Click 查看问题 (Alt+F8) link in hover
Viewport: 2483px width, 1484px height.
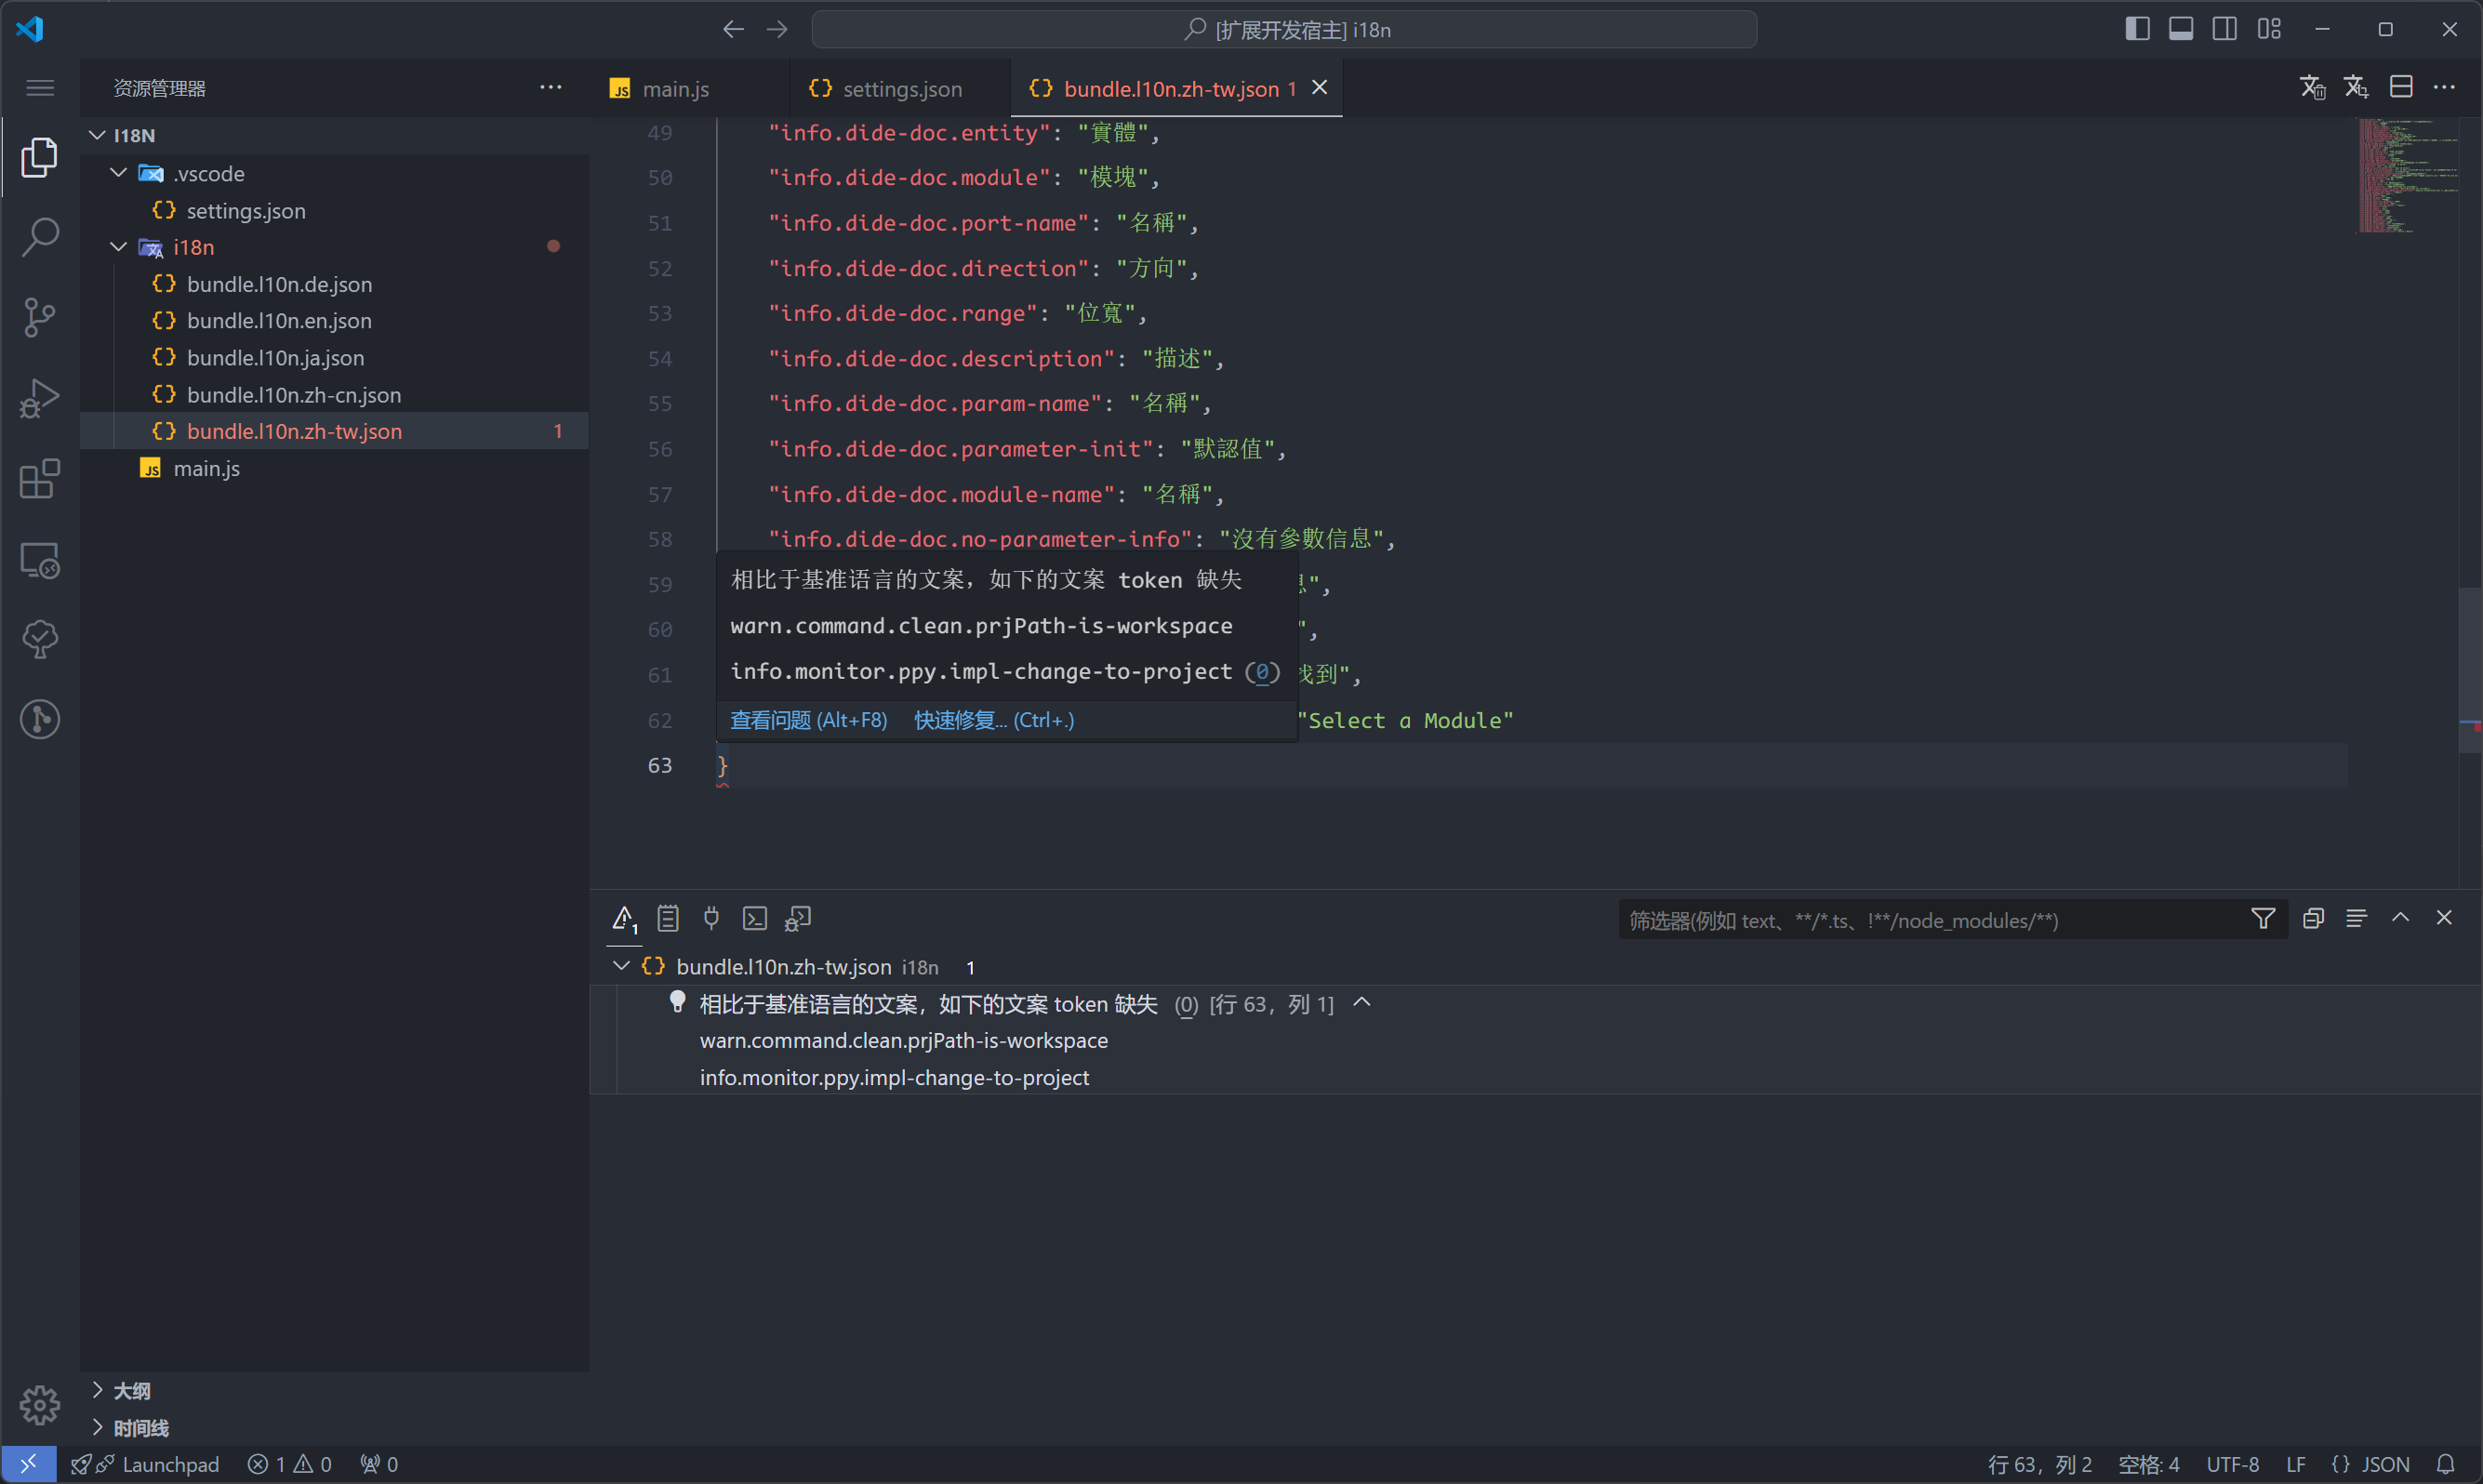tap(808, 720)
